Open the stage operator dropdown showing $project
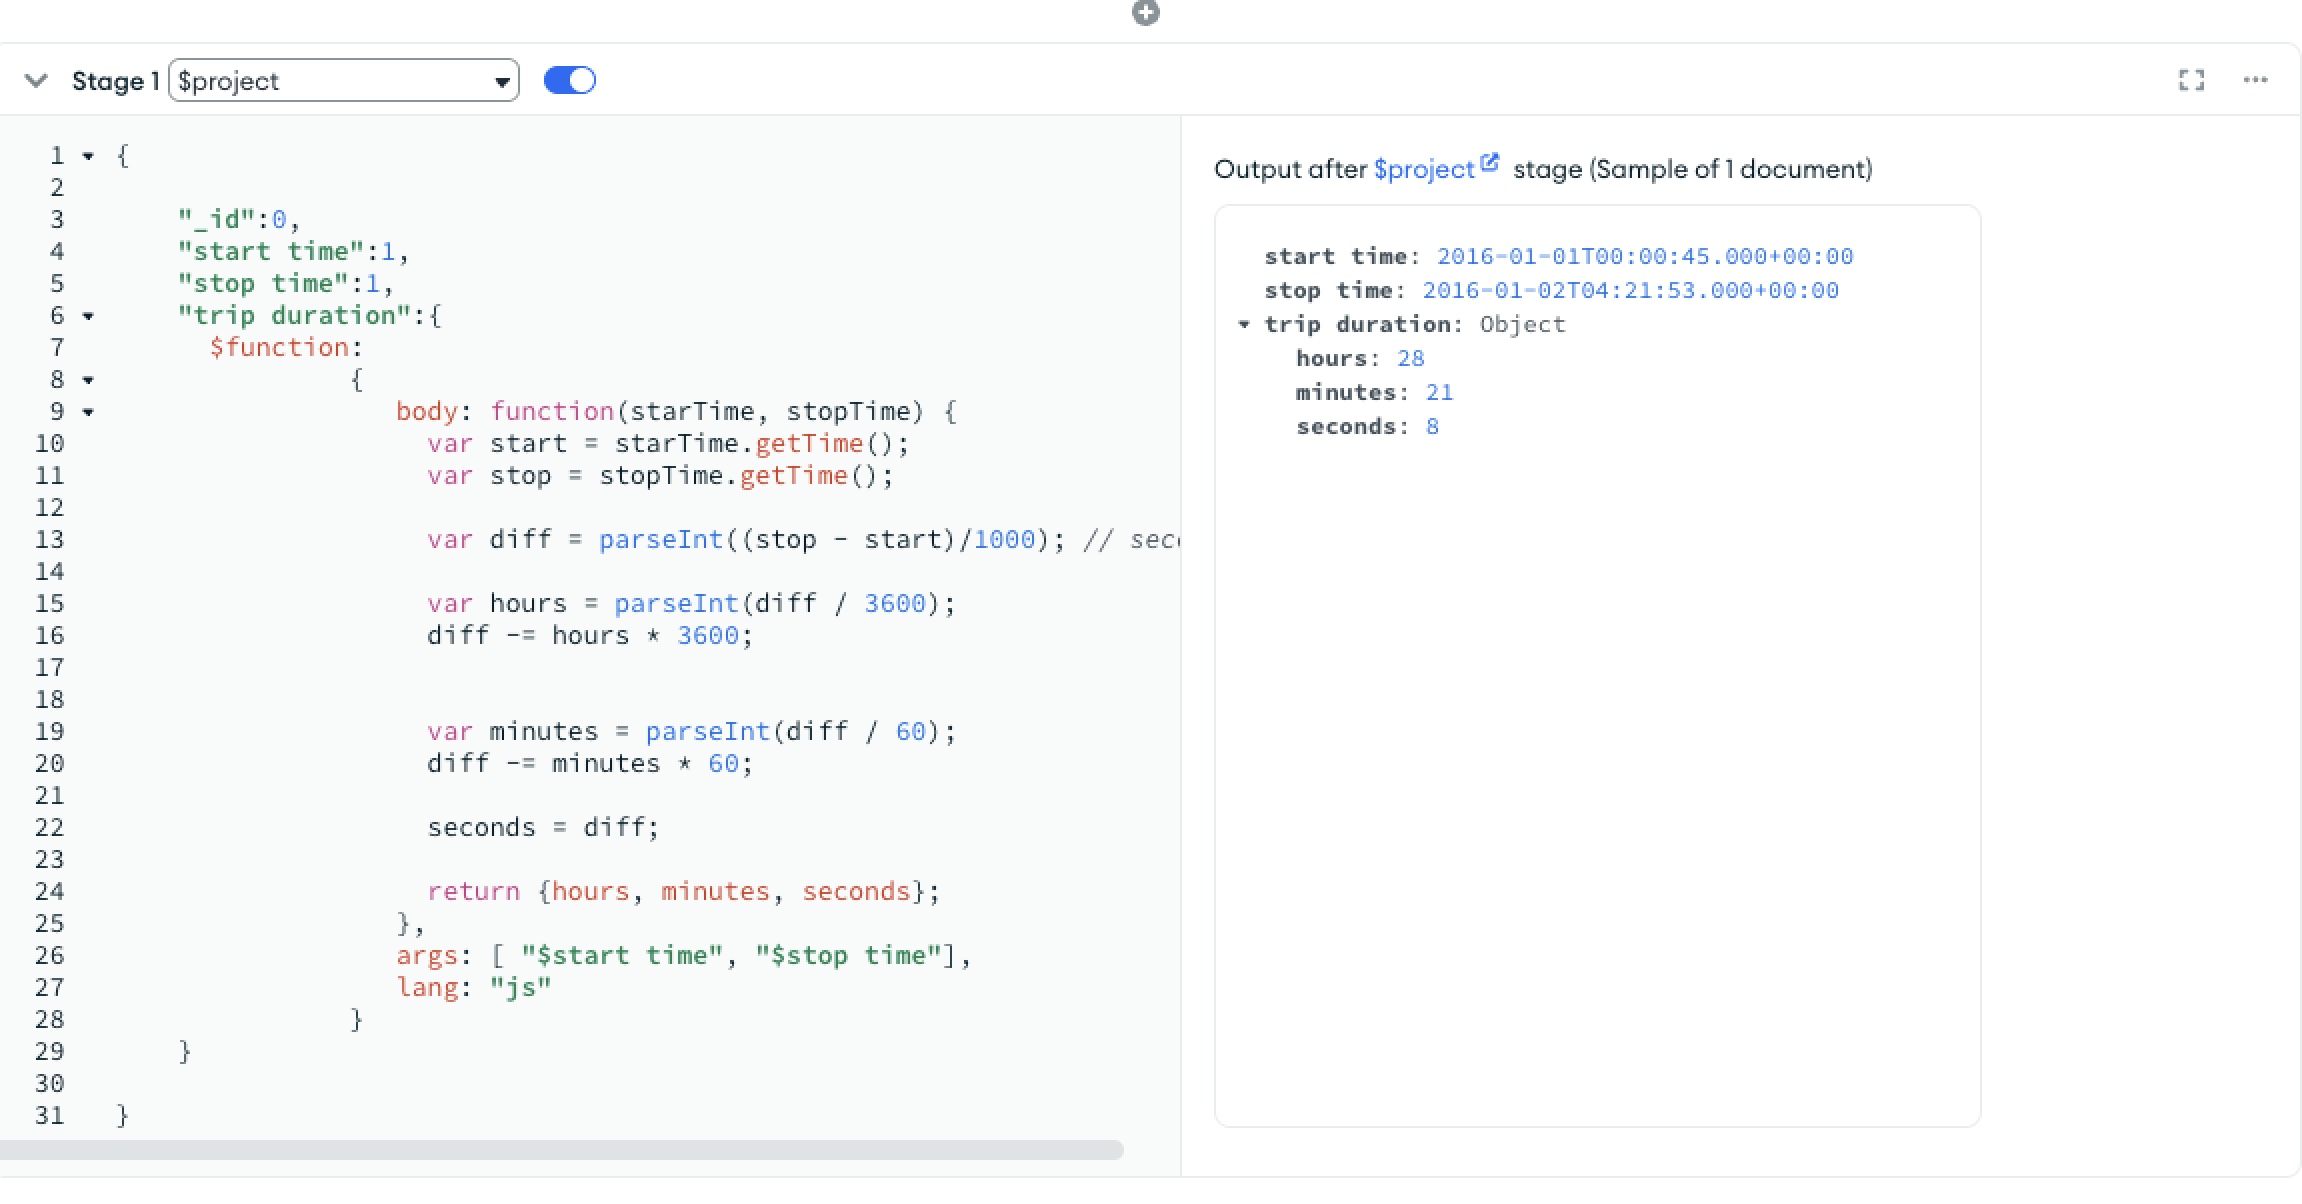This screenshot has width=2302, height=1204. point(503,81)
